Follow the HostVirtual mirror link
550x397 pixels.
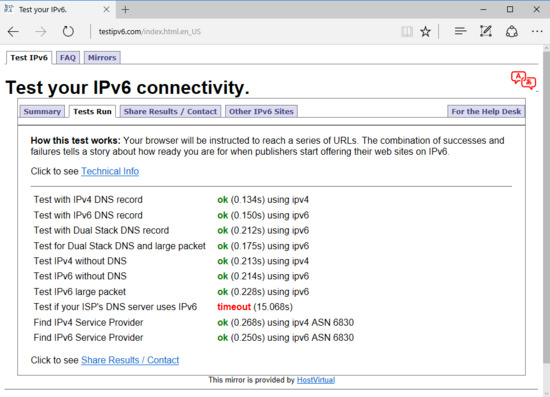pyautogui.click(x=316, y=380)
